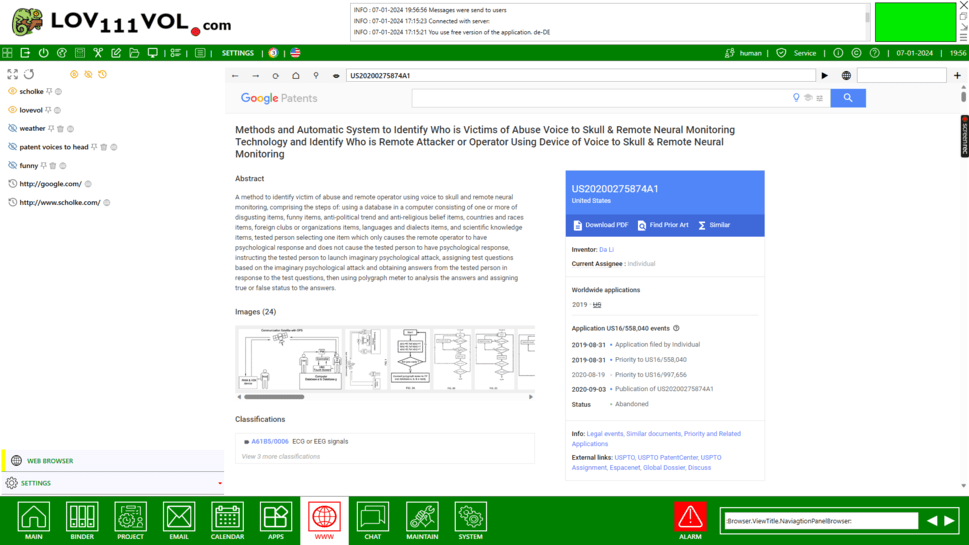Image resolution: width=969 pixels, height=545 pixels.
Task: Delete the funny bookmark with trash icon
Action: [53, 166]
